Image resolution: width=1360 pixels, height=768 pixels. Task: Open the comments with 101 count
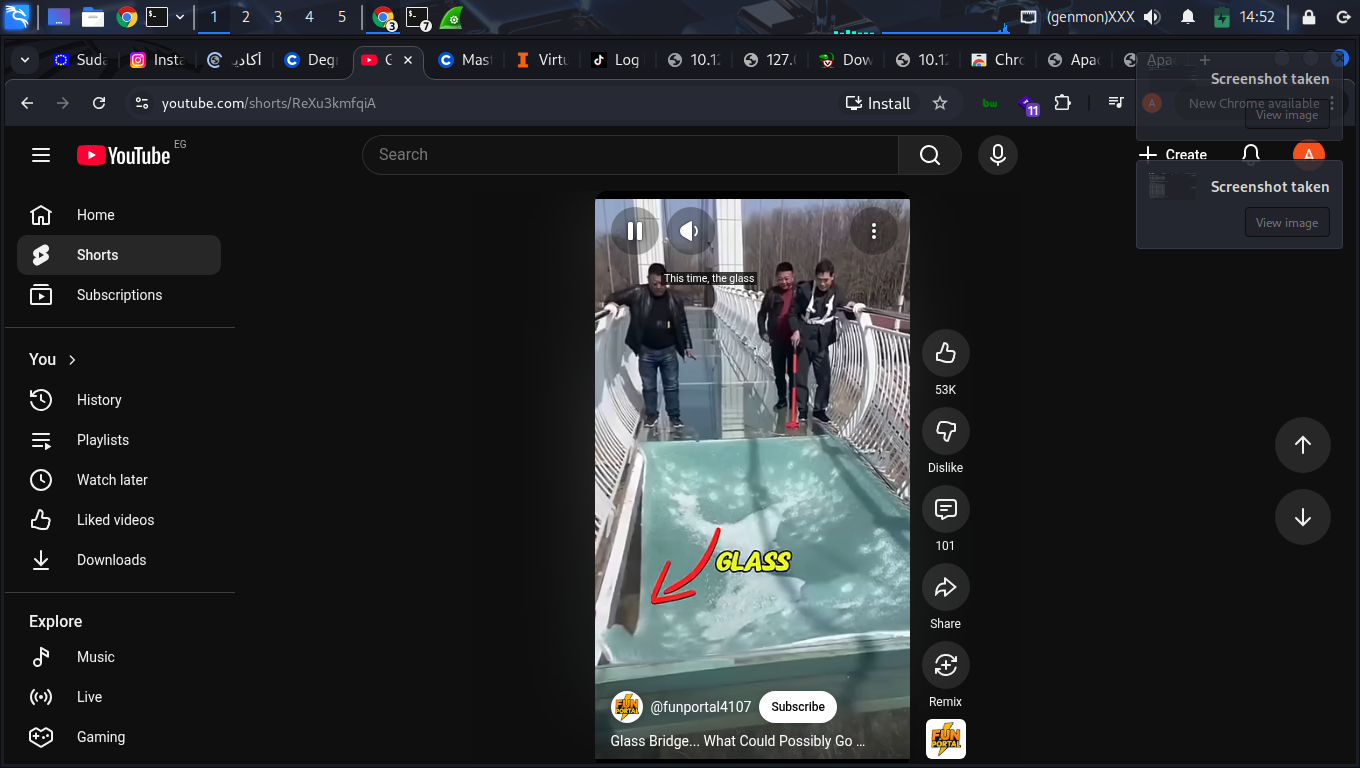point(946,509)
